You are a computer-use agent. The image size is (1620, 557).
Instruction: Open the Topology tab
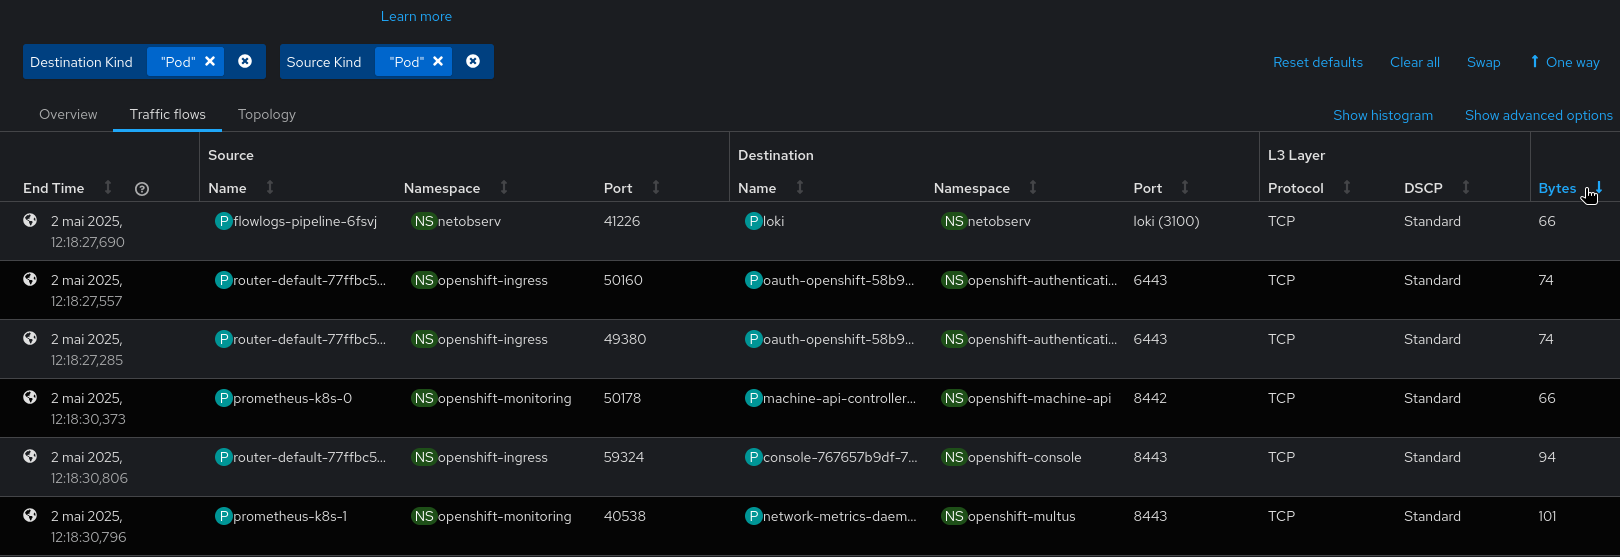pos(267,114)
